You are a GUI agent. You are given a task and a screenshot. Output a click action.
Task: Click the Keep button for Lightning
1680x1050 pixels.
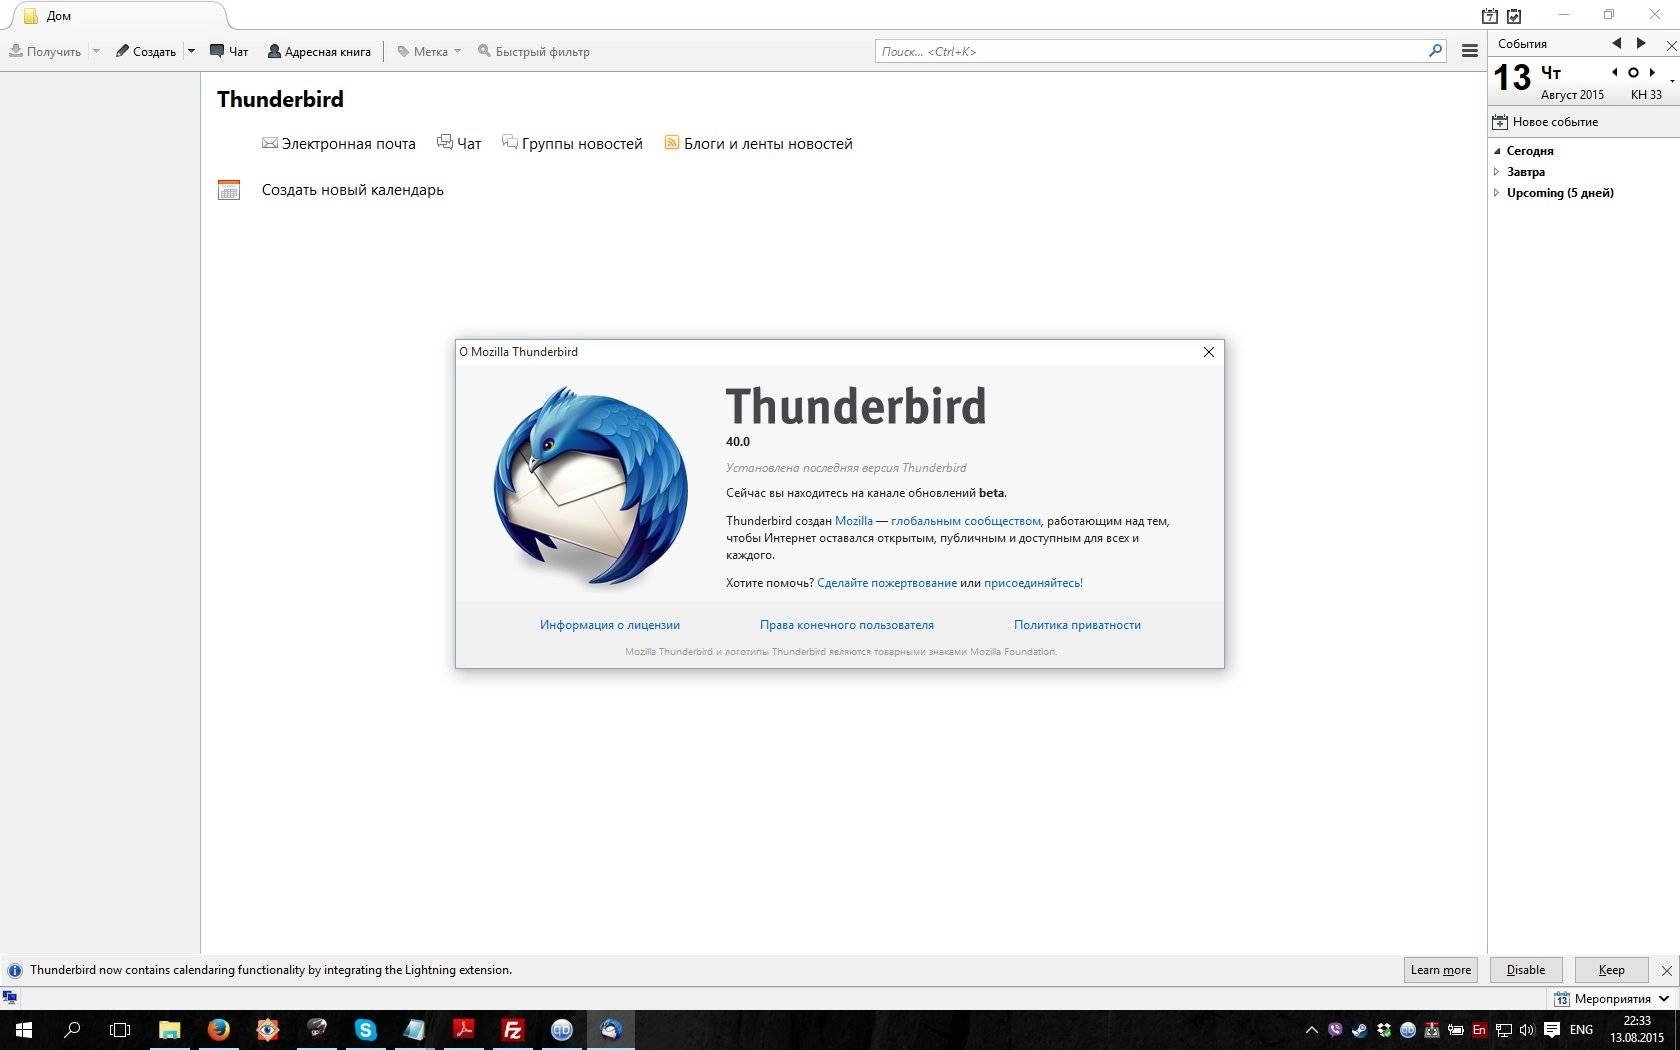pyautogui.click(x=1611, y=970)
